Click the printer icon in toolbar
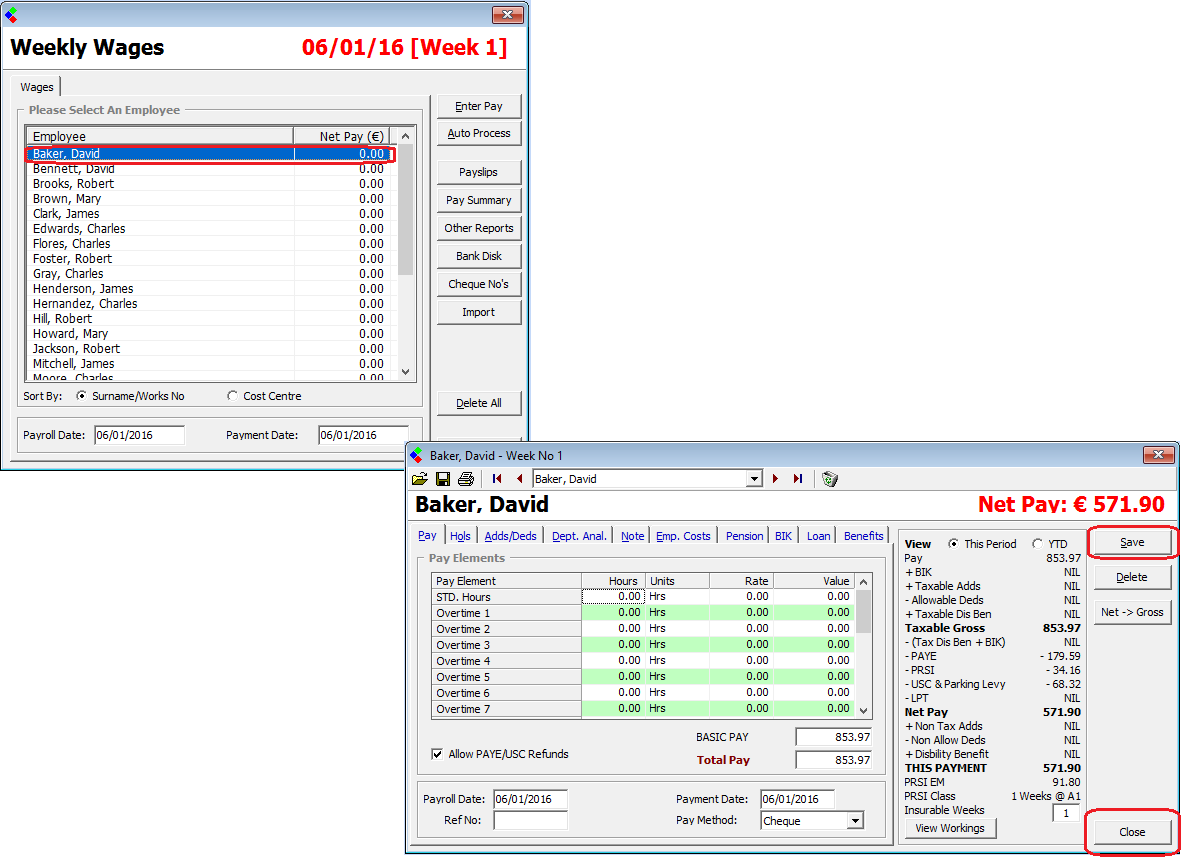 point(465,480)
